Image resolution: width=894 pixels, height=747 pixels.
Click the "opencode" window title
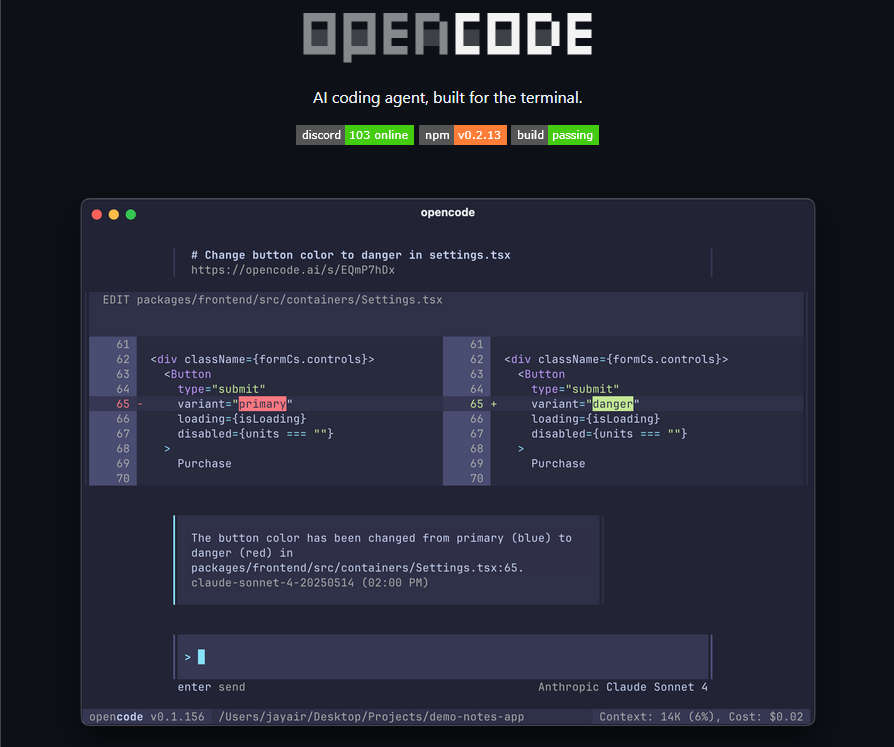448,212
